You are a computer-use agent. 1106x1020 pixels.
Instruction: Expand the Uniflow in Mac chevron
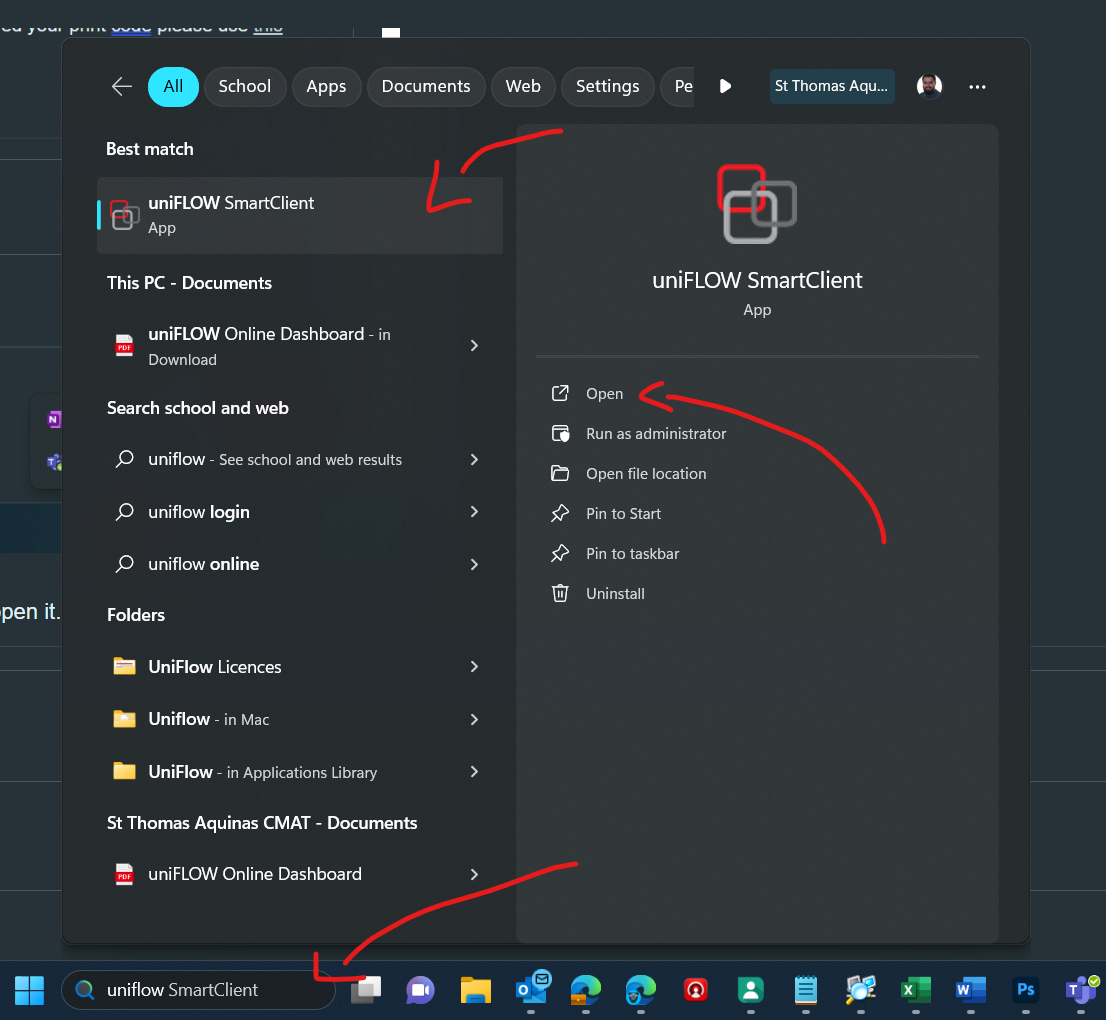click(x=474, y=719)
